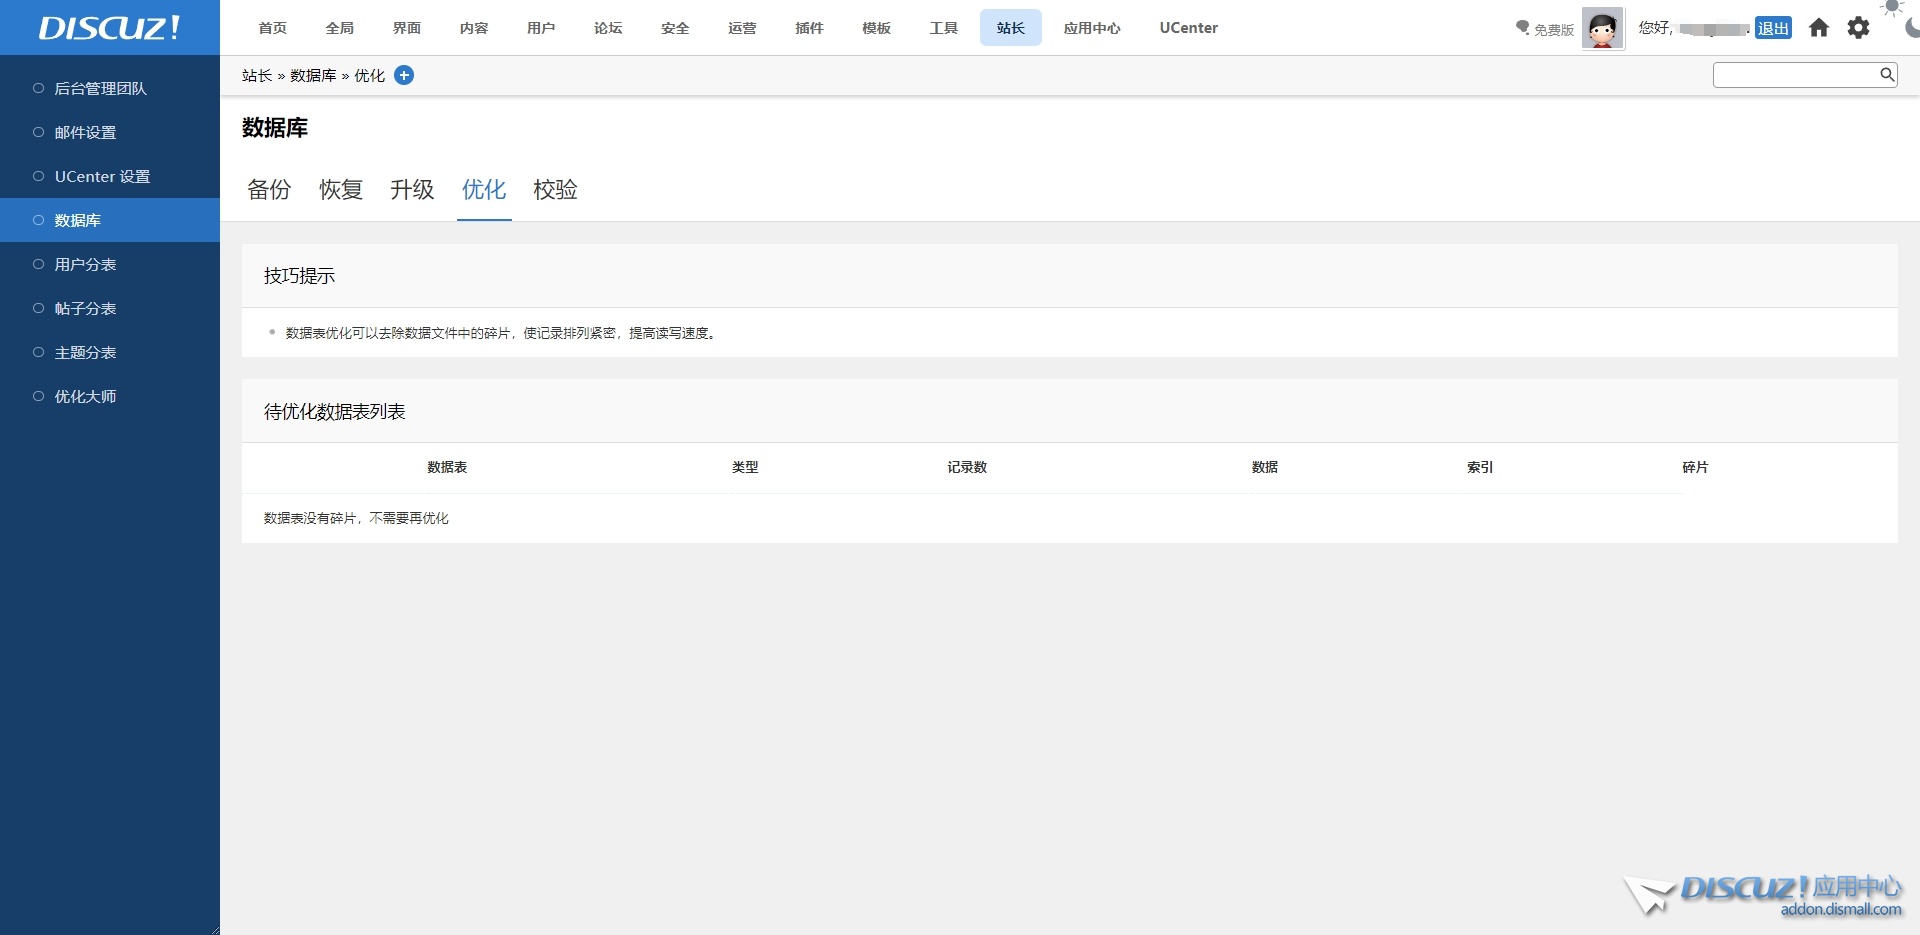Click the 数据表优化可以去除 tip text
Viewport: 1920px width, 935px height.
tap(501, 333)
